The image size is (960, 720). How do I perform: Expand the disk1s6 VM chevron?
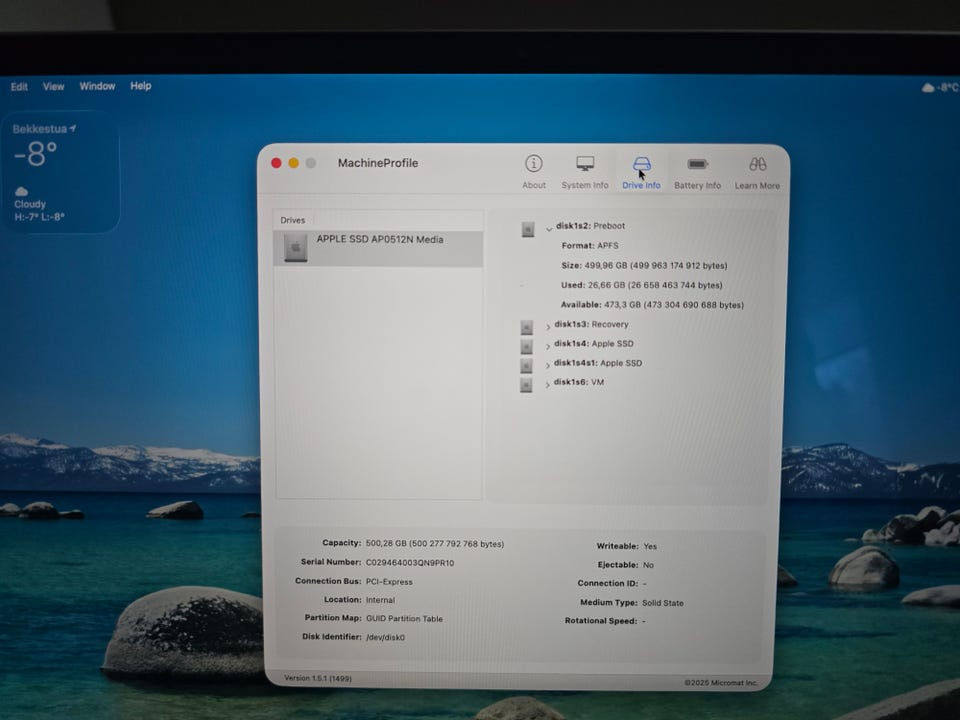(548, 385)
